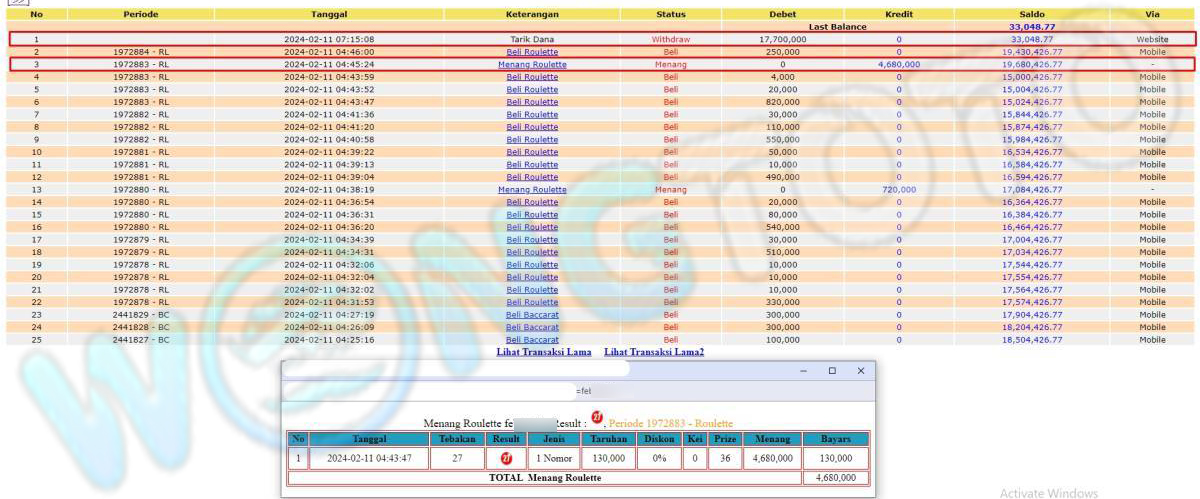Click Lihat Transaksi Lama link
1200x499 pixels.
[543, 352]
